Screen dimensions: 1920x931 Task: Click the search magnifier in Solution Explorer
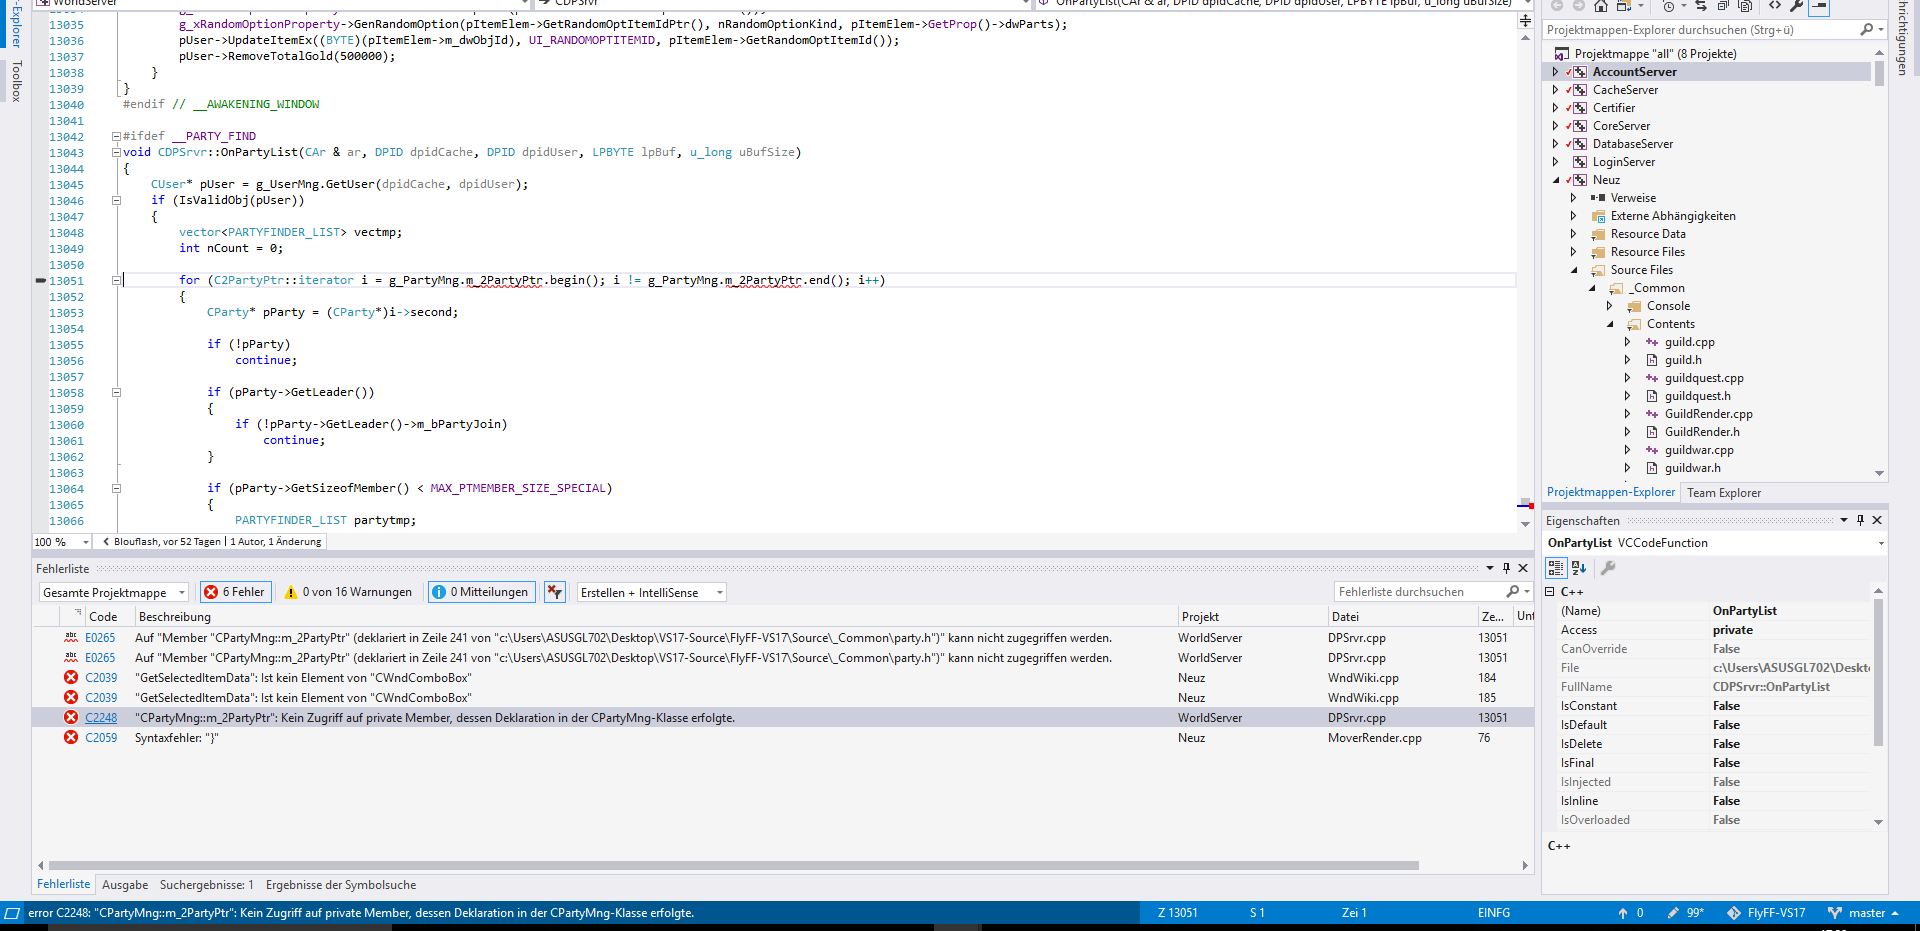tap(1866, 30)
